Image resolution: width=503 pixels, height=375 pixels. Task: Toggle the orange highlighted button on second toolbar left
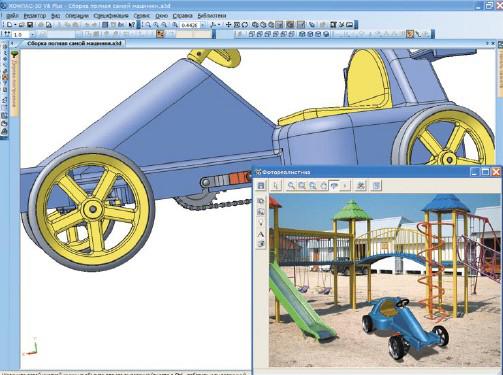160,34
